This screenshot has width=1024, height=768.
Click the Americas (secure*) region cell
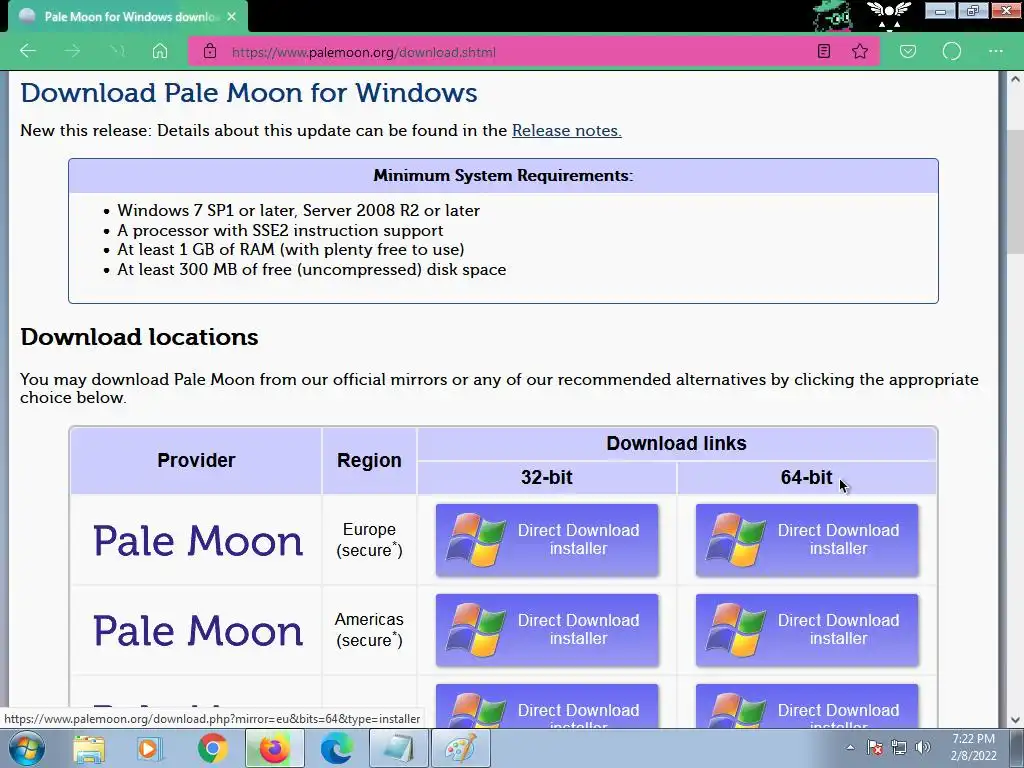tap(369, 630)
